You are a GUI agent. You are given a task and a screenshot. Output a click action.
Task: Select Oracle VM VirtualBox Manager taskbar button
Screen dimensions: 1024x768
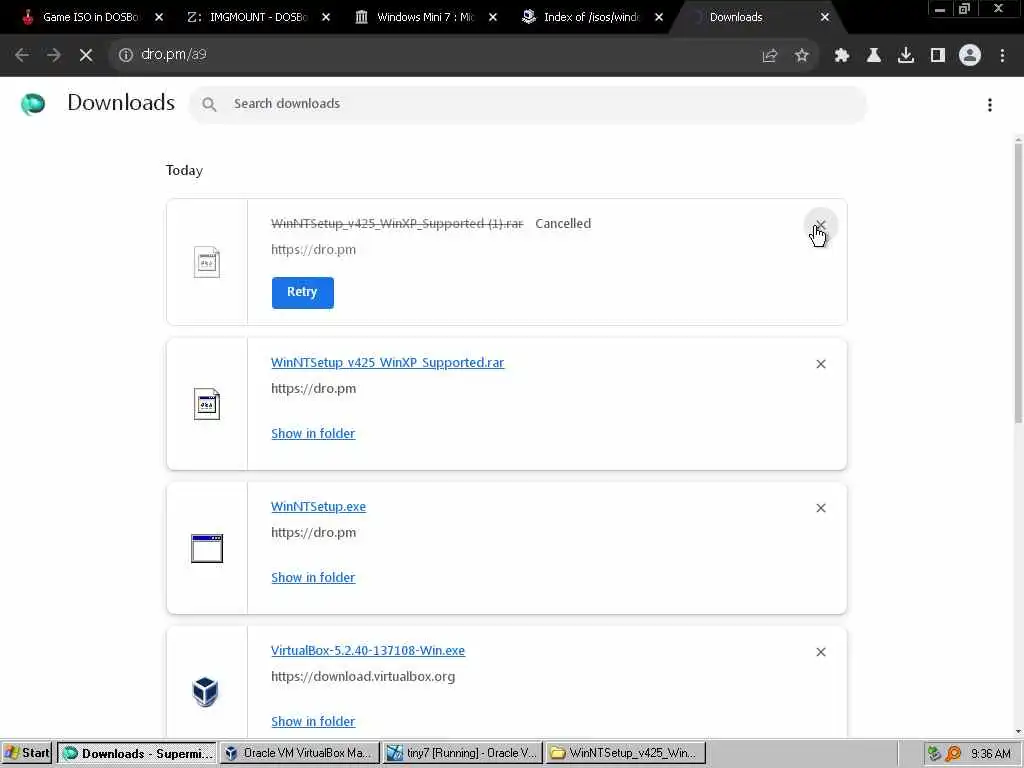pyautogui.click(x=299, y=753)
